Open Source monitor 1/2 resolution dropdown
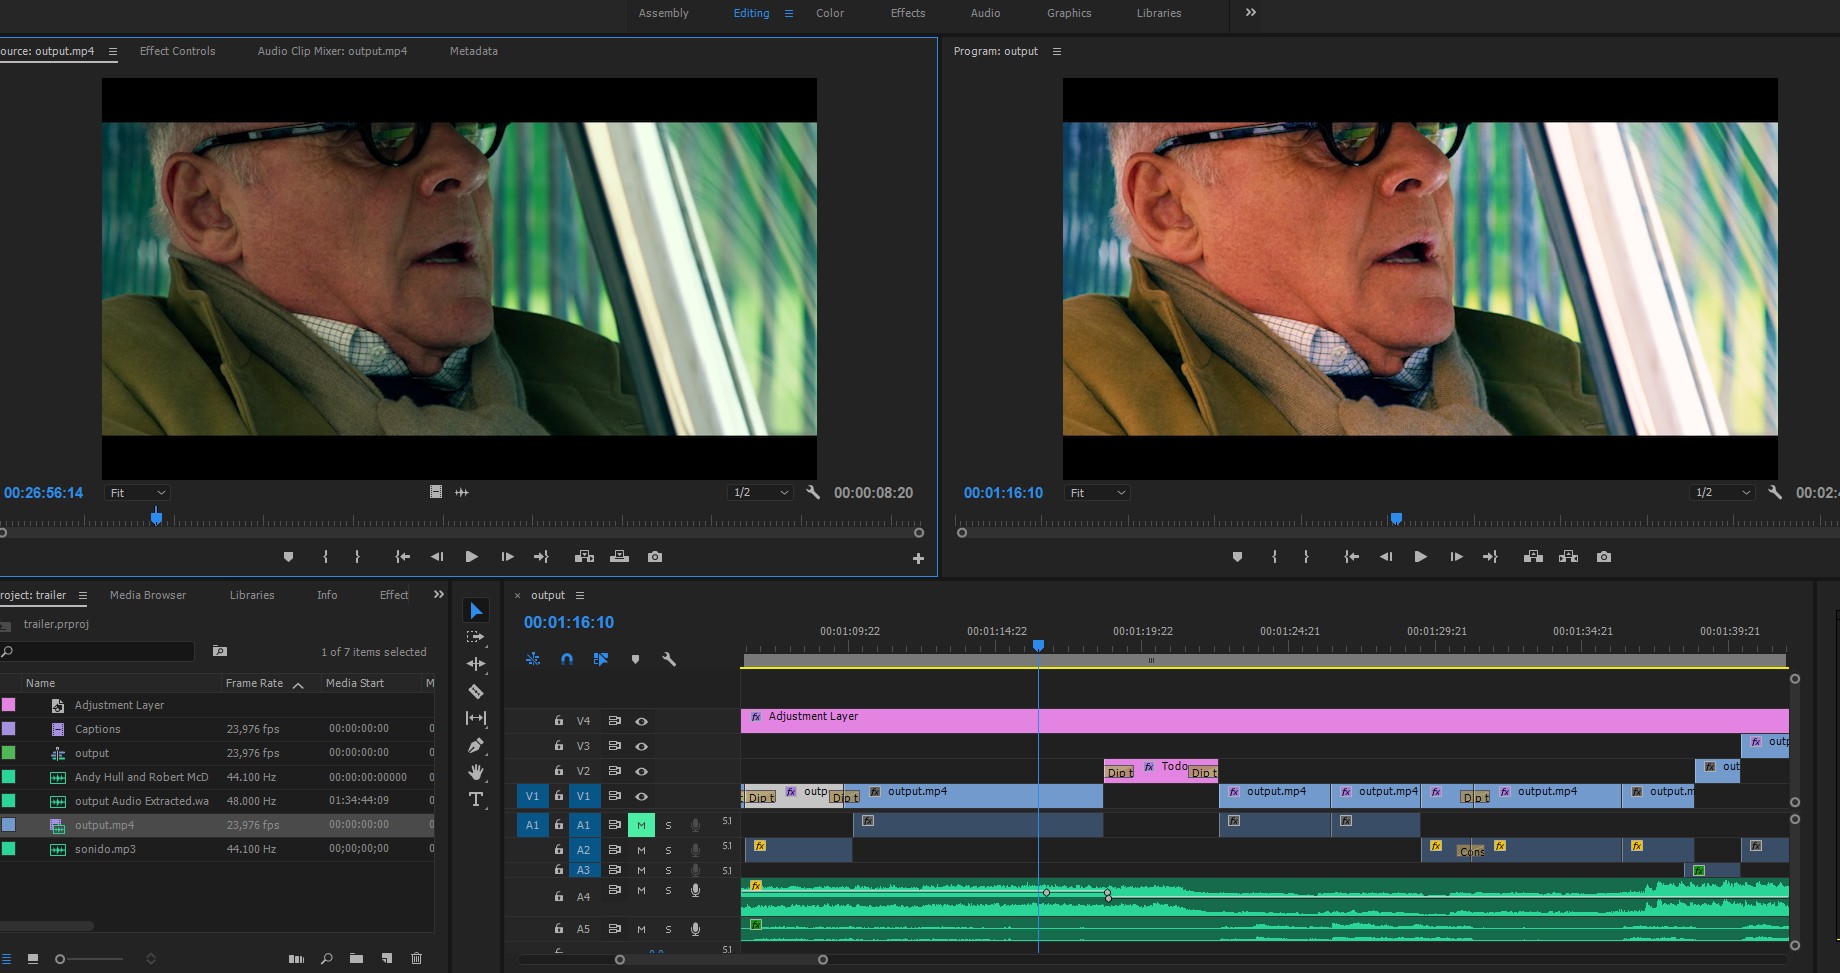Viewport: 1840px width, 973px height. click(760, 493)
